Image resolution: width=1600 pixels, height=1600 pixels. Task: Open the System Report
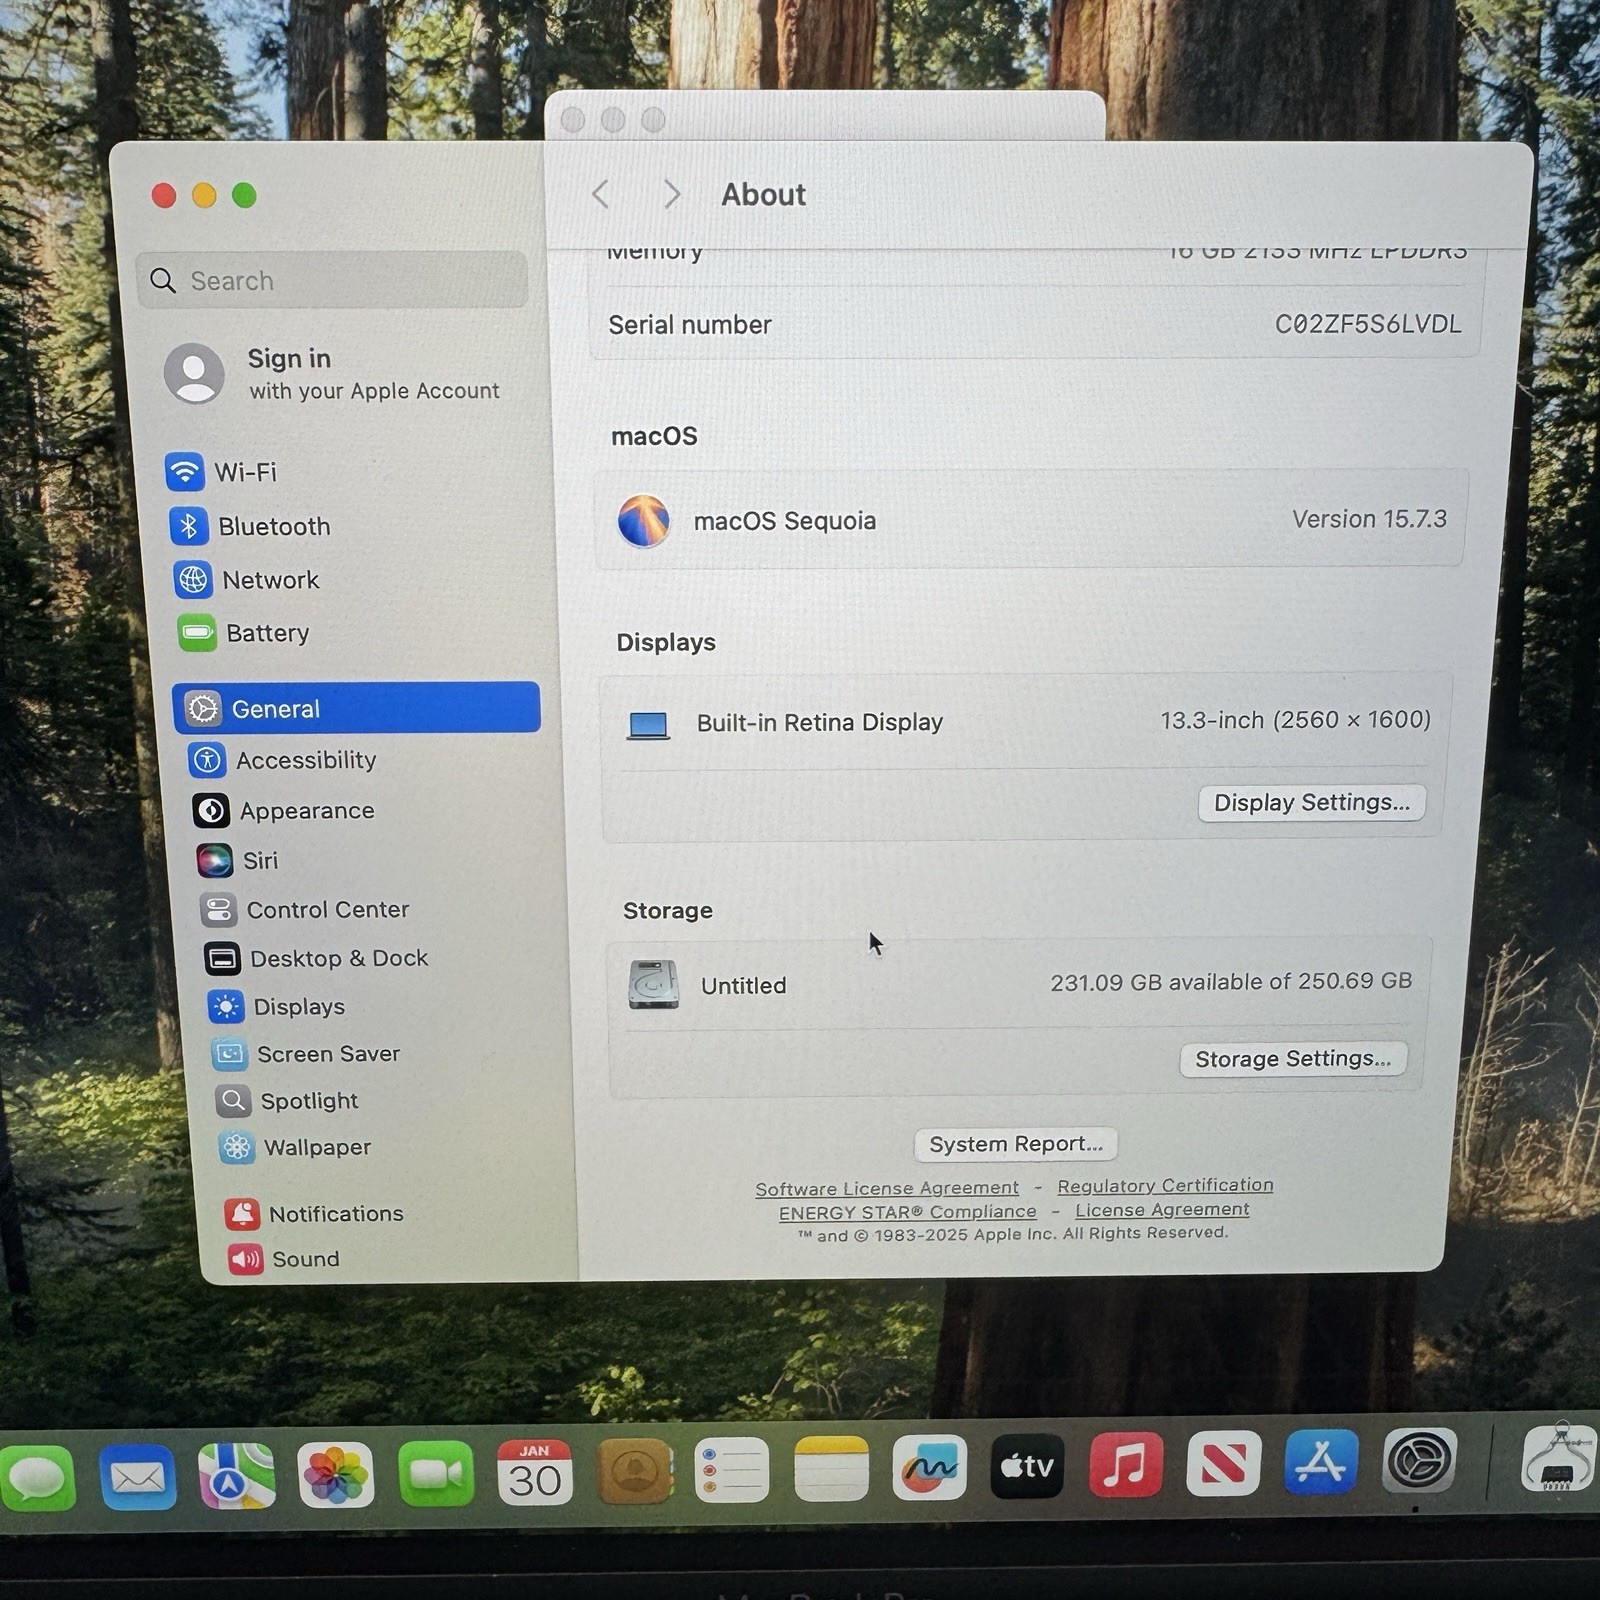point(1016,1144)
